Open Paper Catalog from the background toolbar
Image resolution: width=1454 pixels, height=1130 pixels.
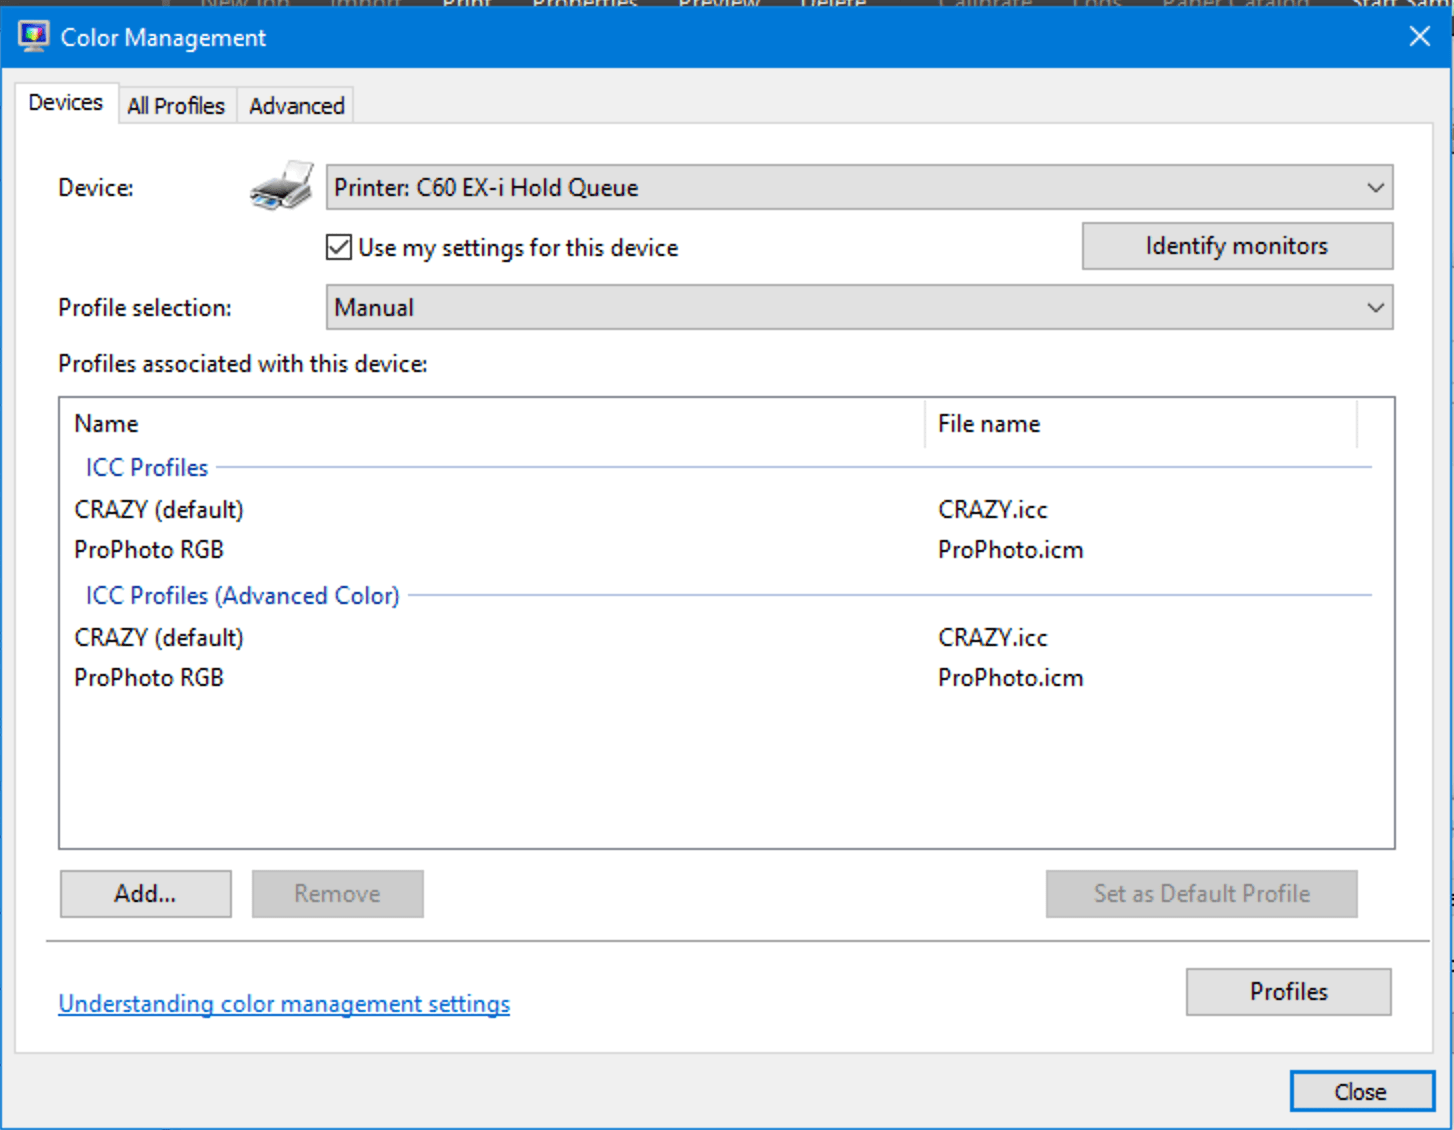[x=1229, y=5]
